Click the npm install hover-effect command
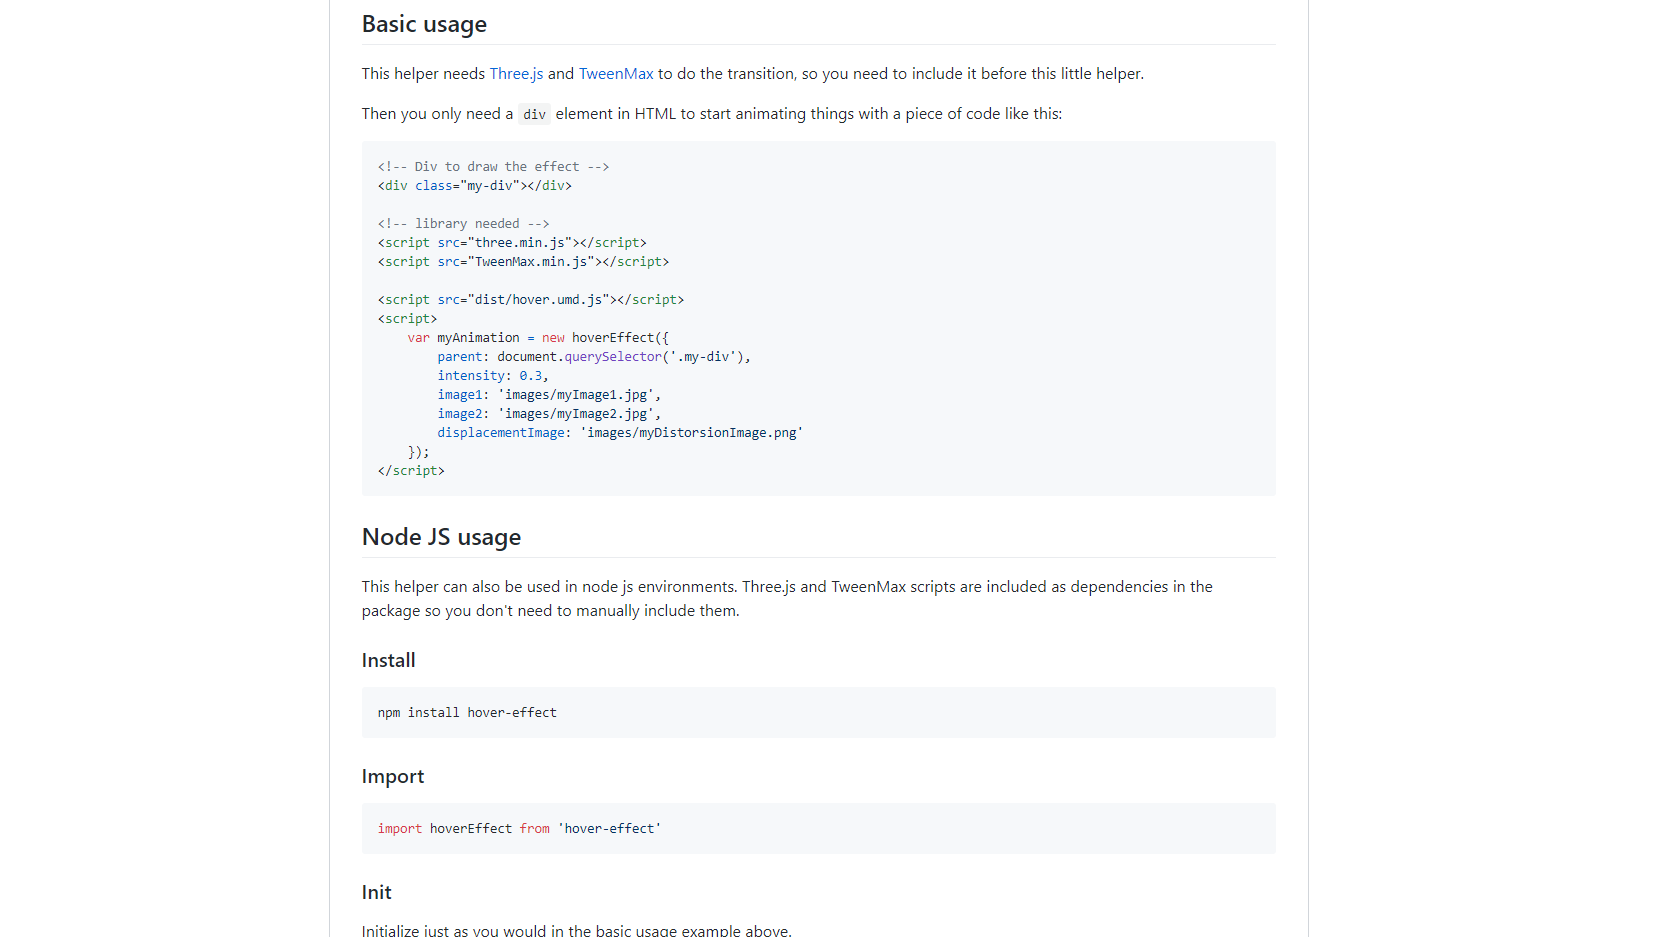This screenshot has height=937, width=1654. pyautogui.click(x=467, y=713)
